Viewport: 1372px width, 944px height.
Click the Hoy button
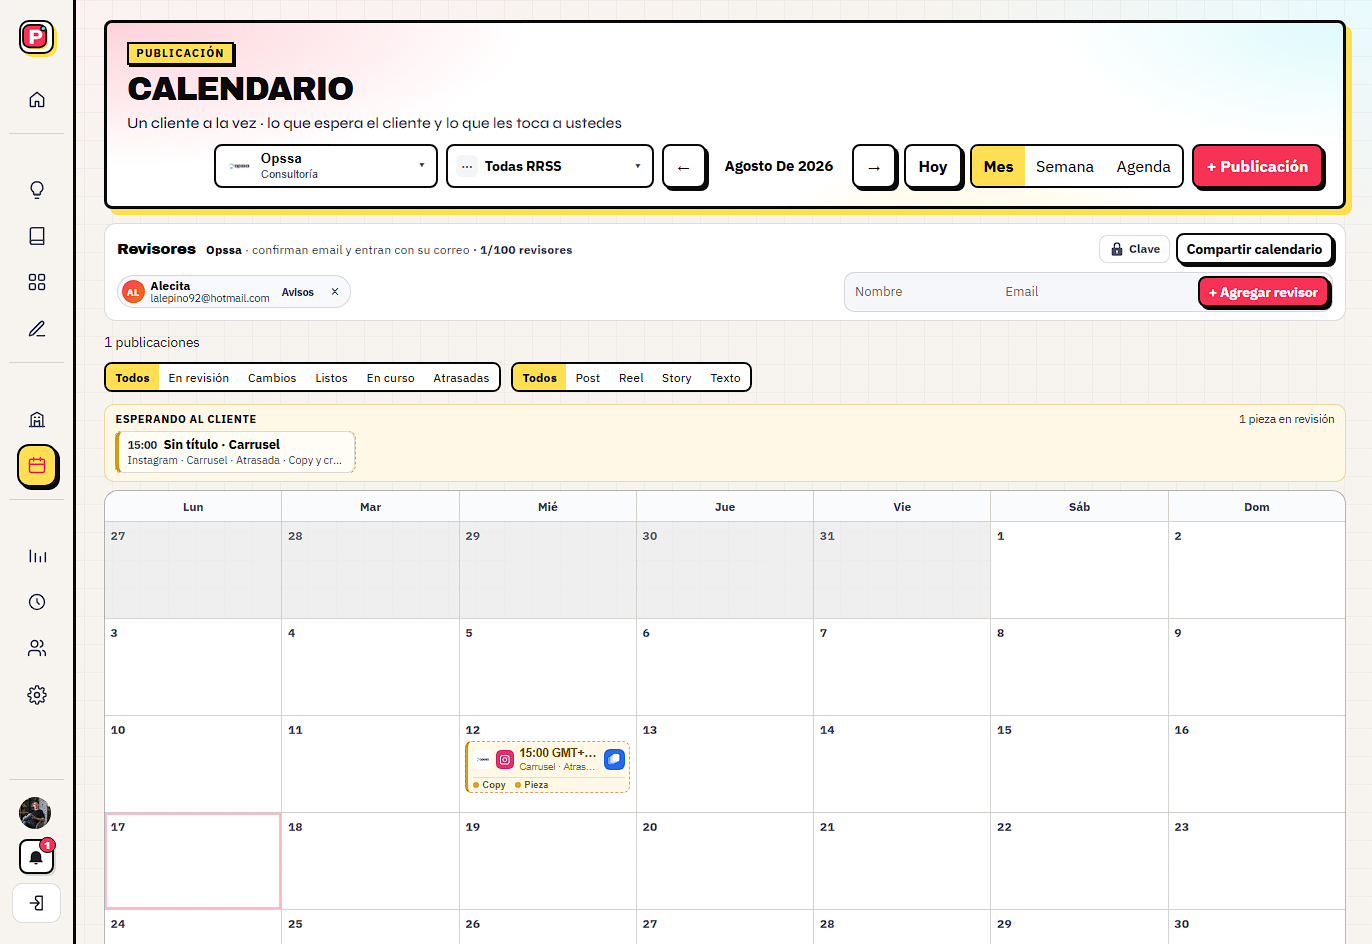tap(933, 167)
